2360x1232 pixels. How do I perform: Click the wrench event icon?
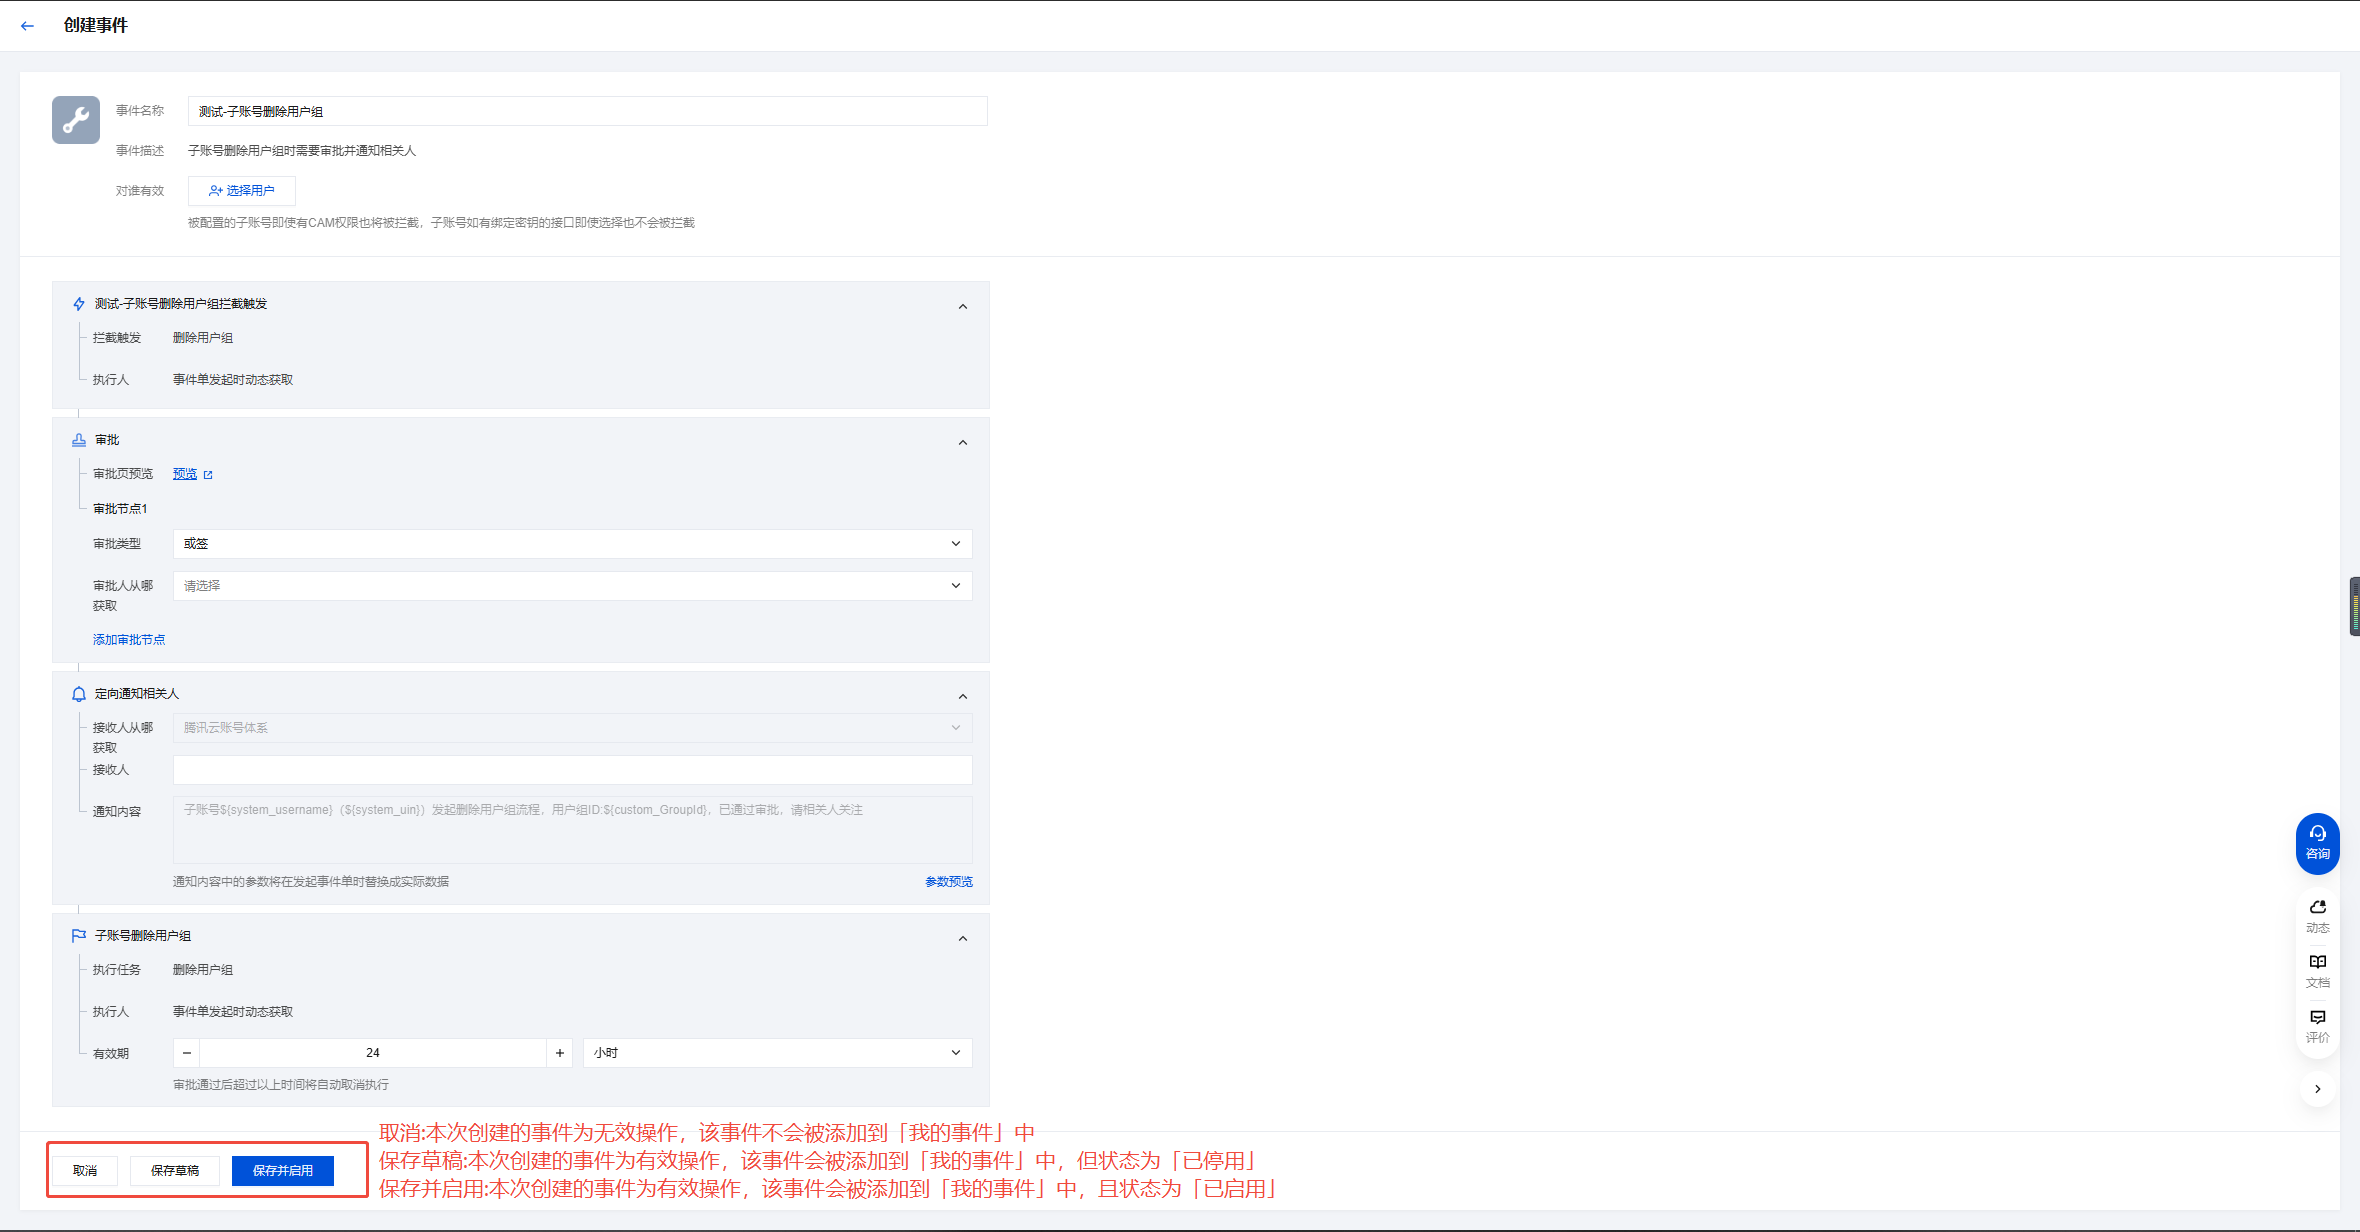[x=76, y=120]
